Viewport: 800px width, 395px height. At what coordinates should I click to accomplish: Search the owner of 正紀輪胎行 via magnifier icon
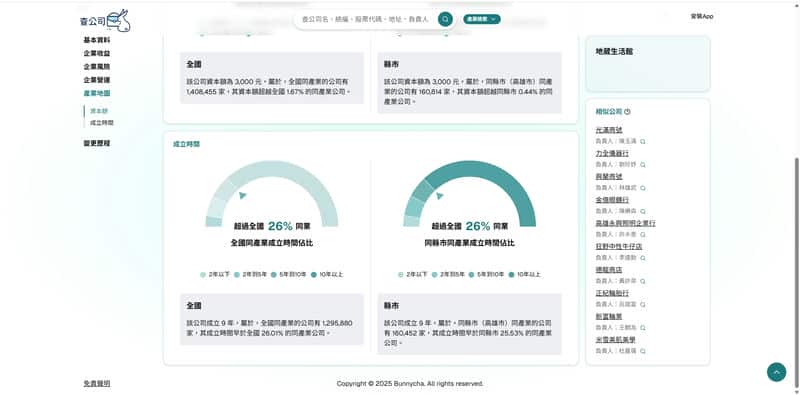tap(643, 304)
